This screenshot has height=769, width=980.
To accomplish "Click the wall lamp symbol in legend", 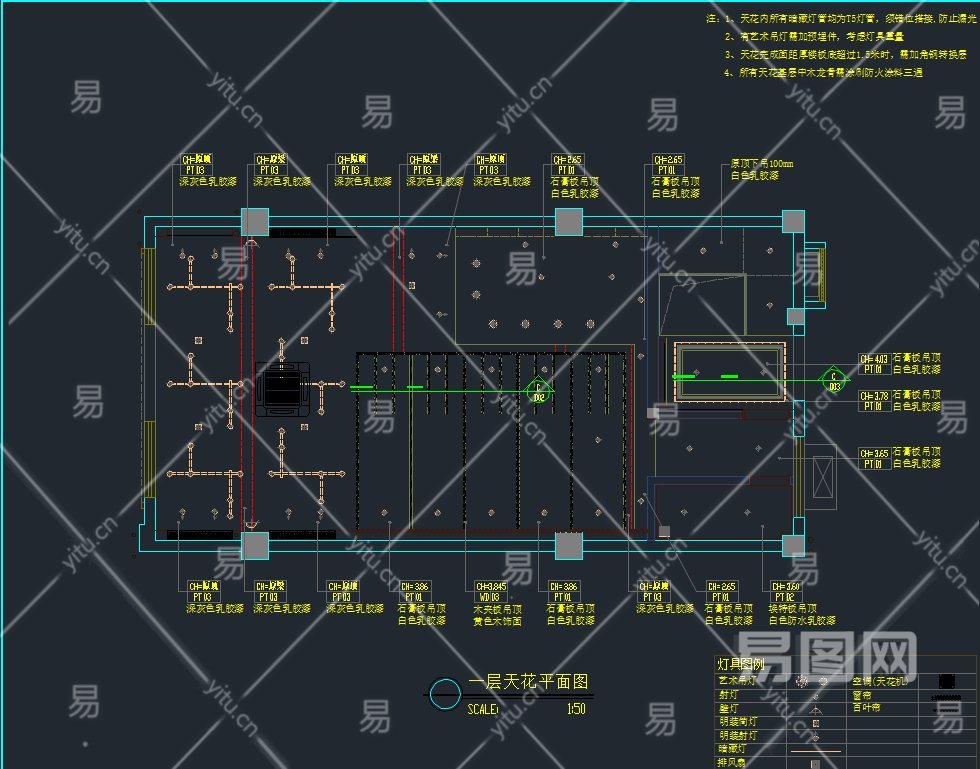I will (x=815, y=710).
